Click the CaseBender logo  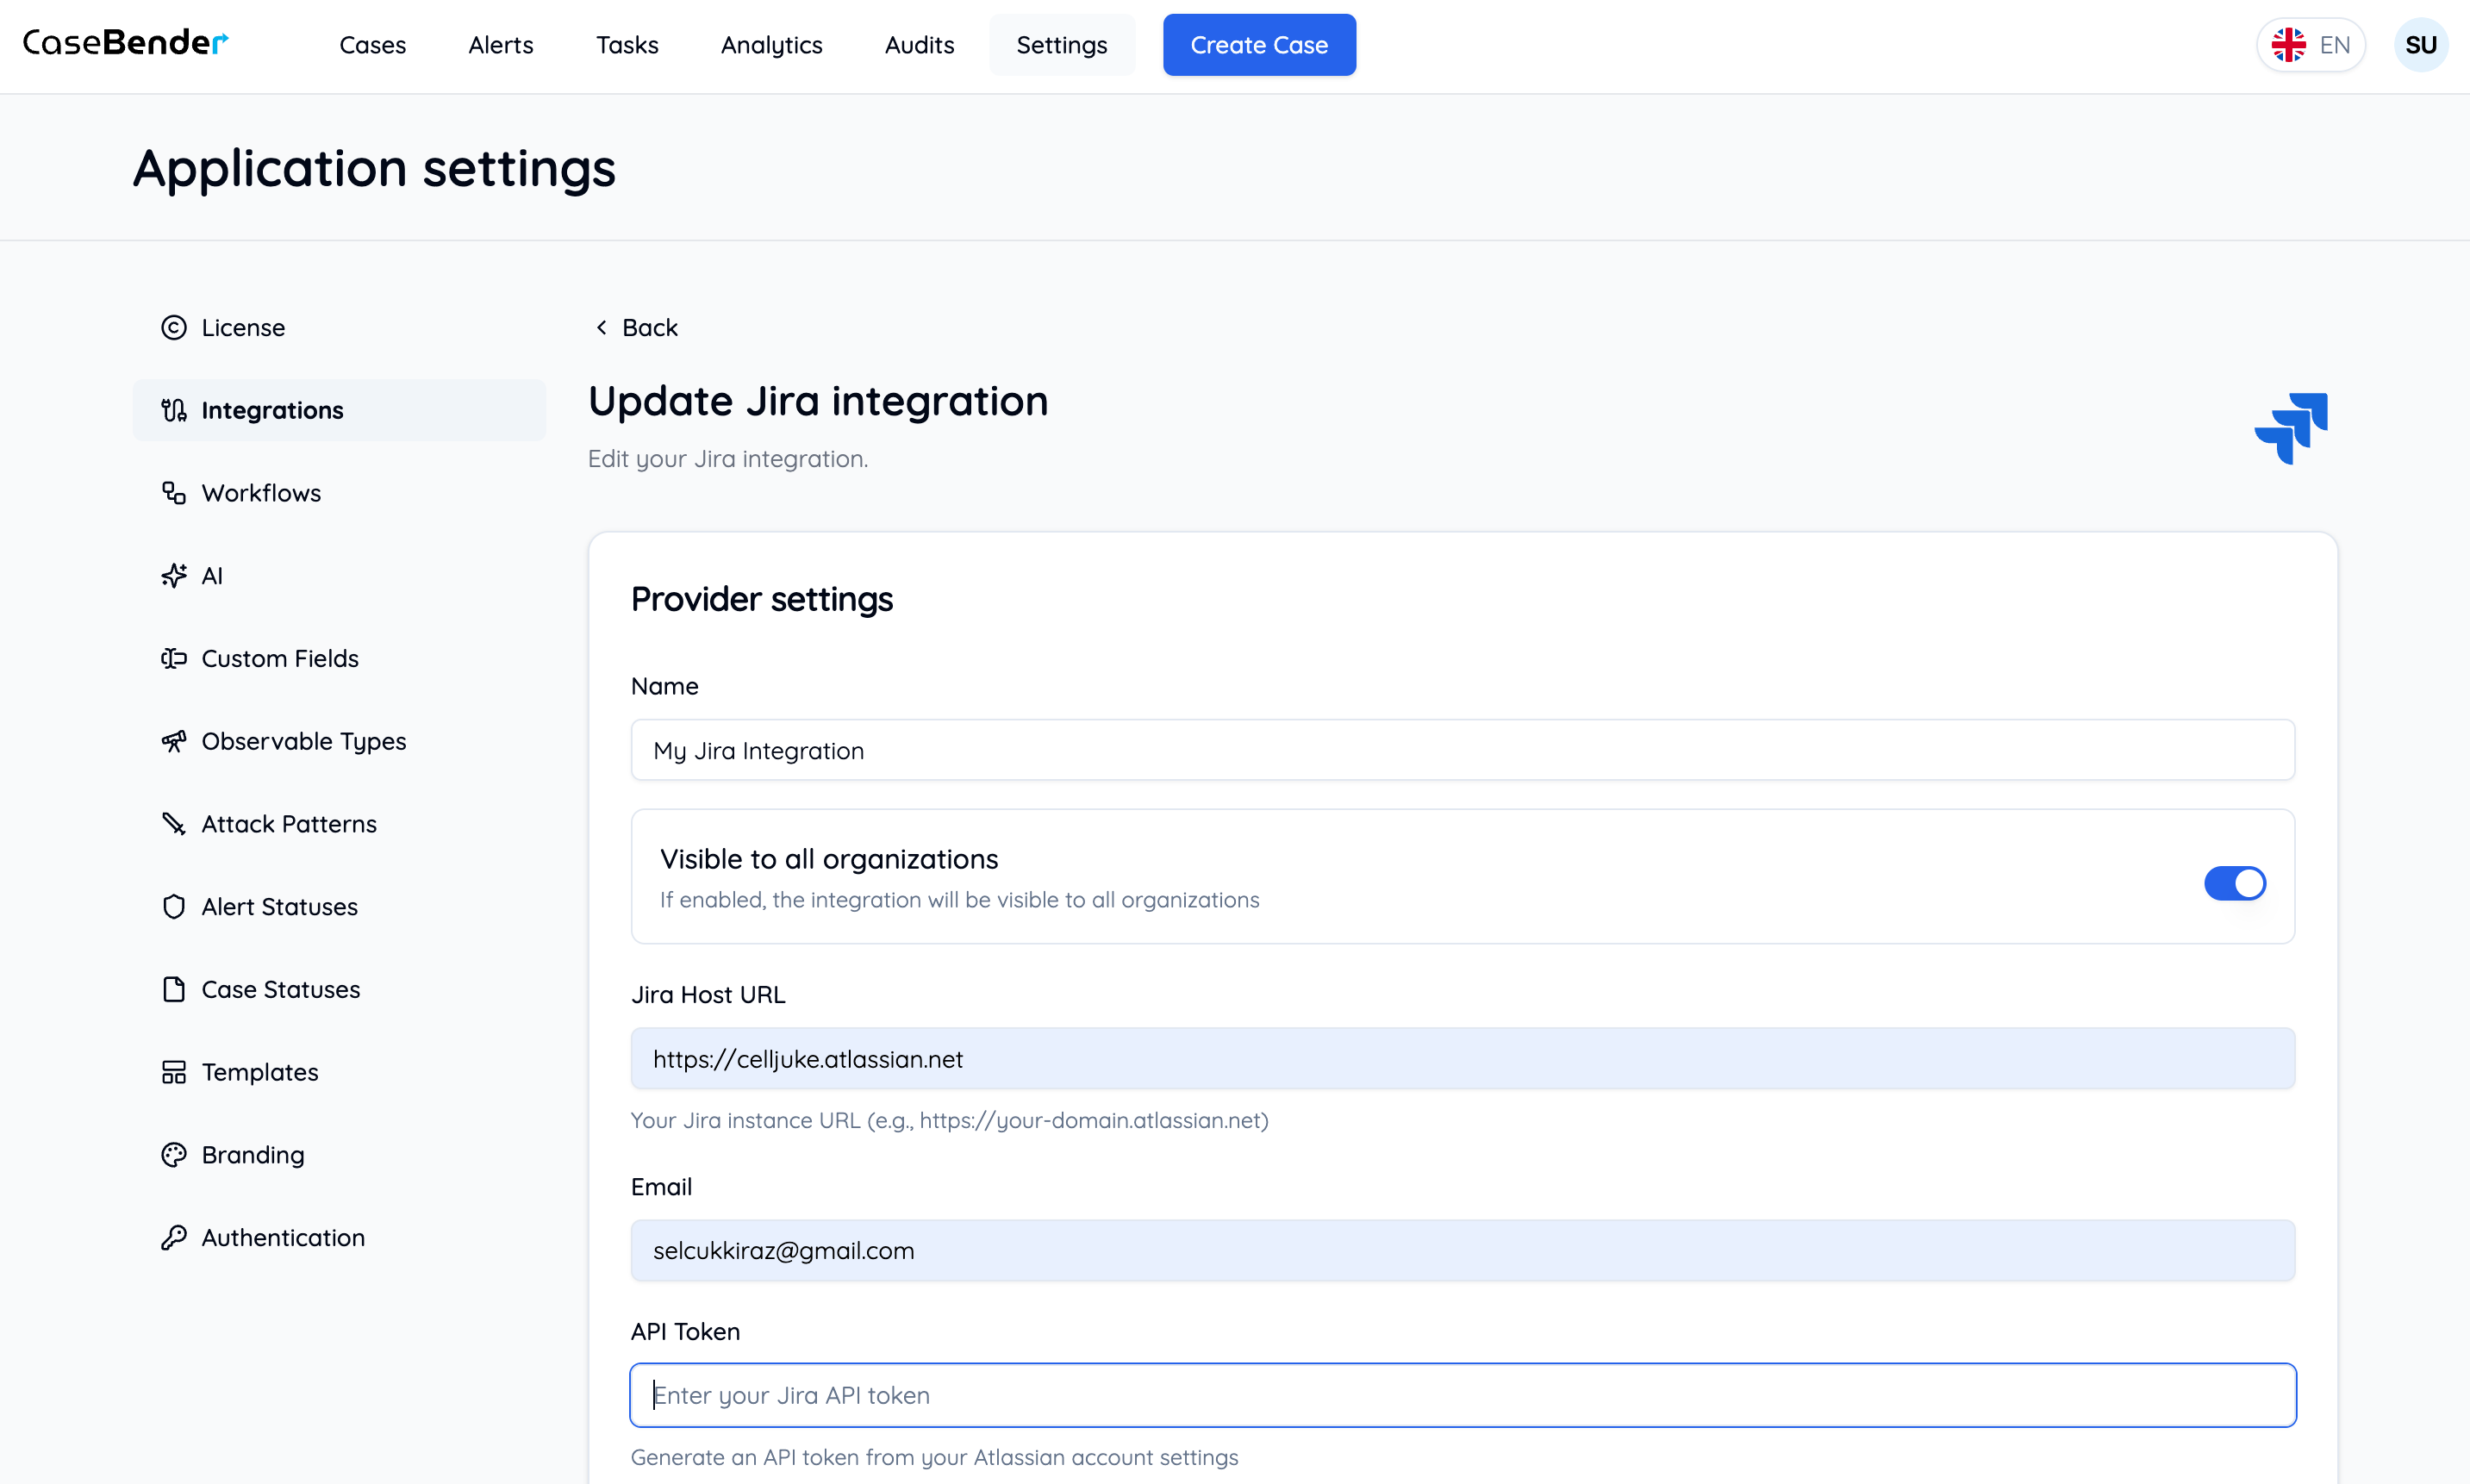126,42
